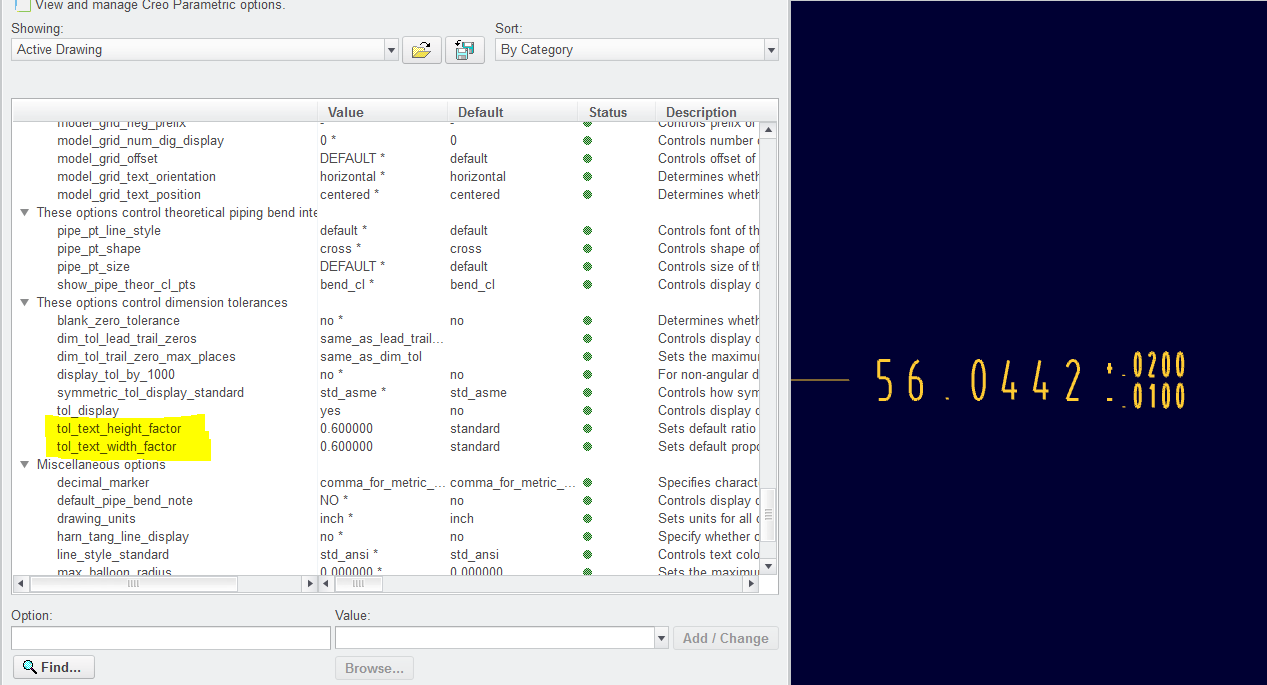Save configuration file disk icon
The width and height of the screenshot is (1267, 685).
coord(465,50)
